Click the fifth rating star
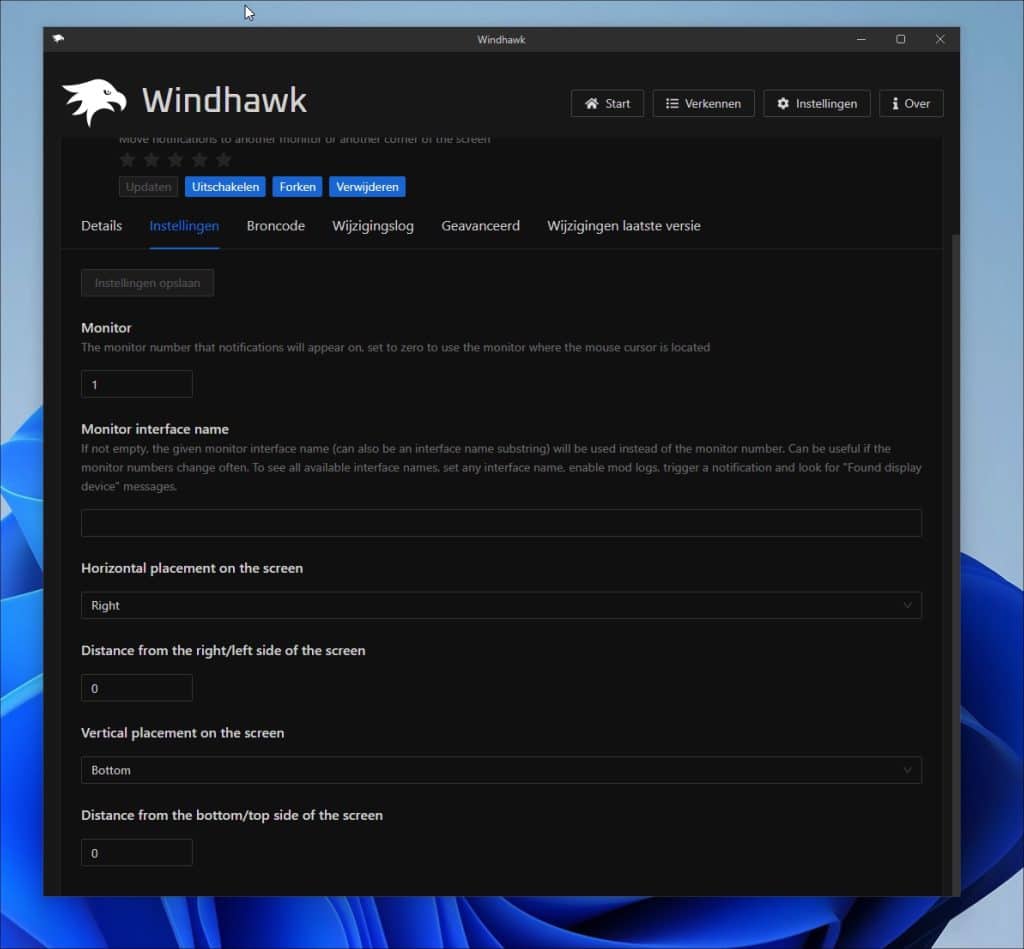Screen dimensions: 1024x949 [x=223, y=159]
